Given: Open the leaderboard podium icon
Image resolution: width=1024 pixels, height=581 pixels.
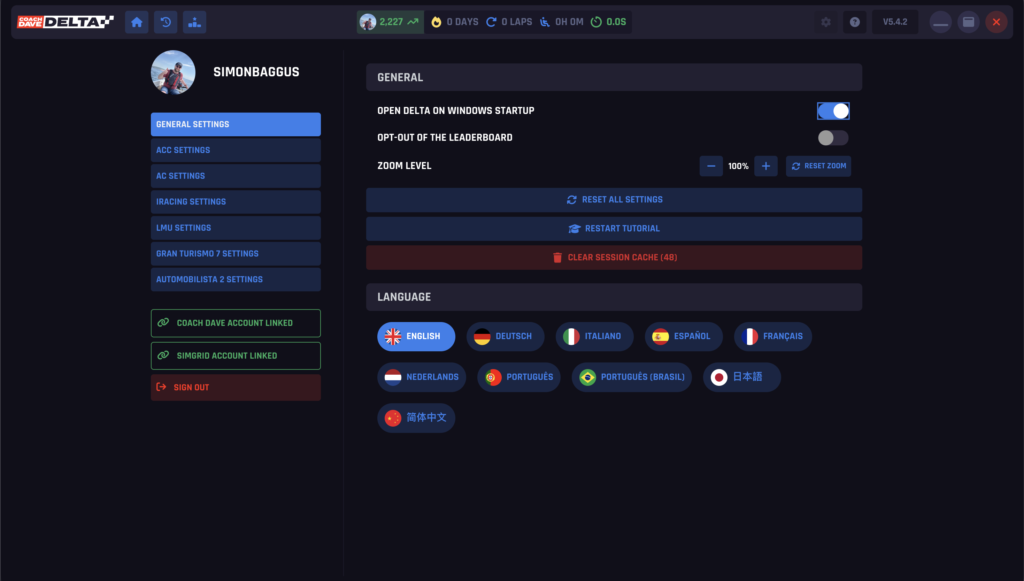Looking at the screenshot, I should (x=194, y=22).
